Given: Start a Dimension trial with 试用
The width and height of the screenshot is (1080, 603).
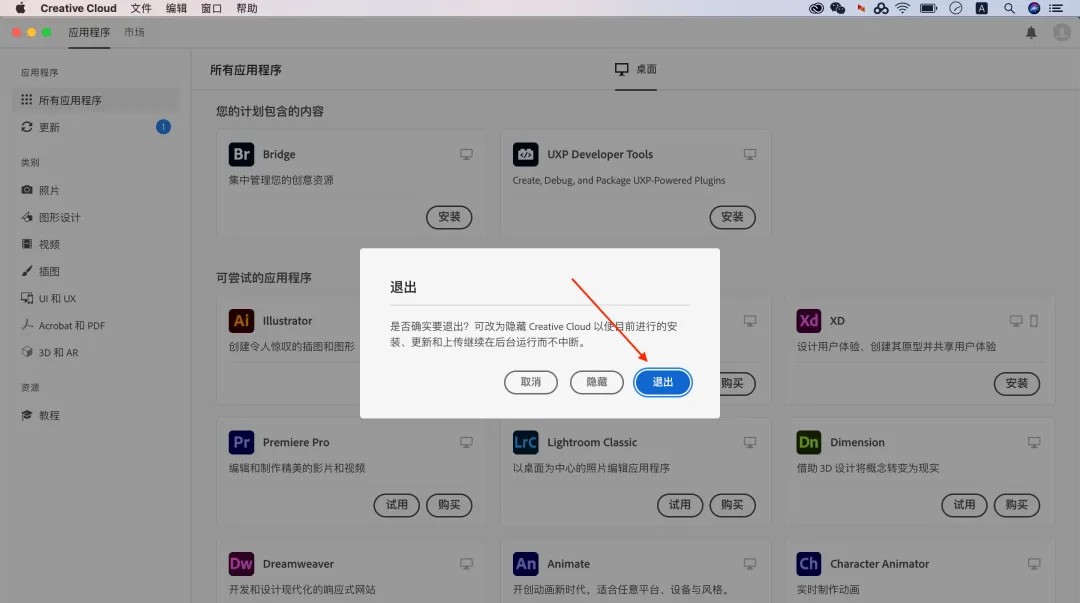Looking at the screenshot, I should click(x=964, y=505).
